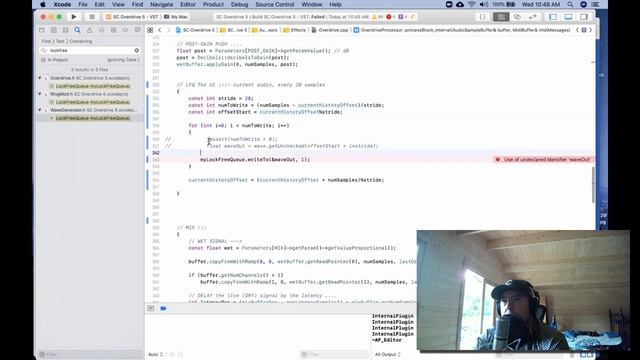The height and width of the screenshot is (360, 640).
Task: Hide the debug area with collapse button
Action: (x=151, y=308)
